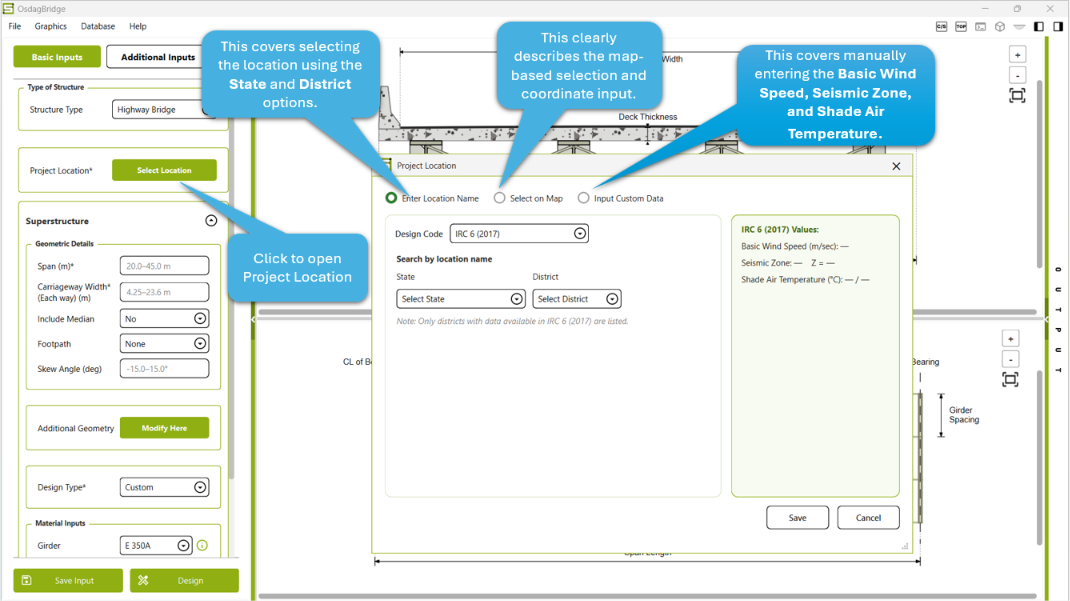The width and height of the screenshot is (1070, 601).
Task: Select the Enter Location Name radio option
Action: (391, 198)
